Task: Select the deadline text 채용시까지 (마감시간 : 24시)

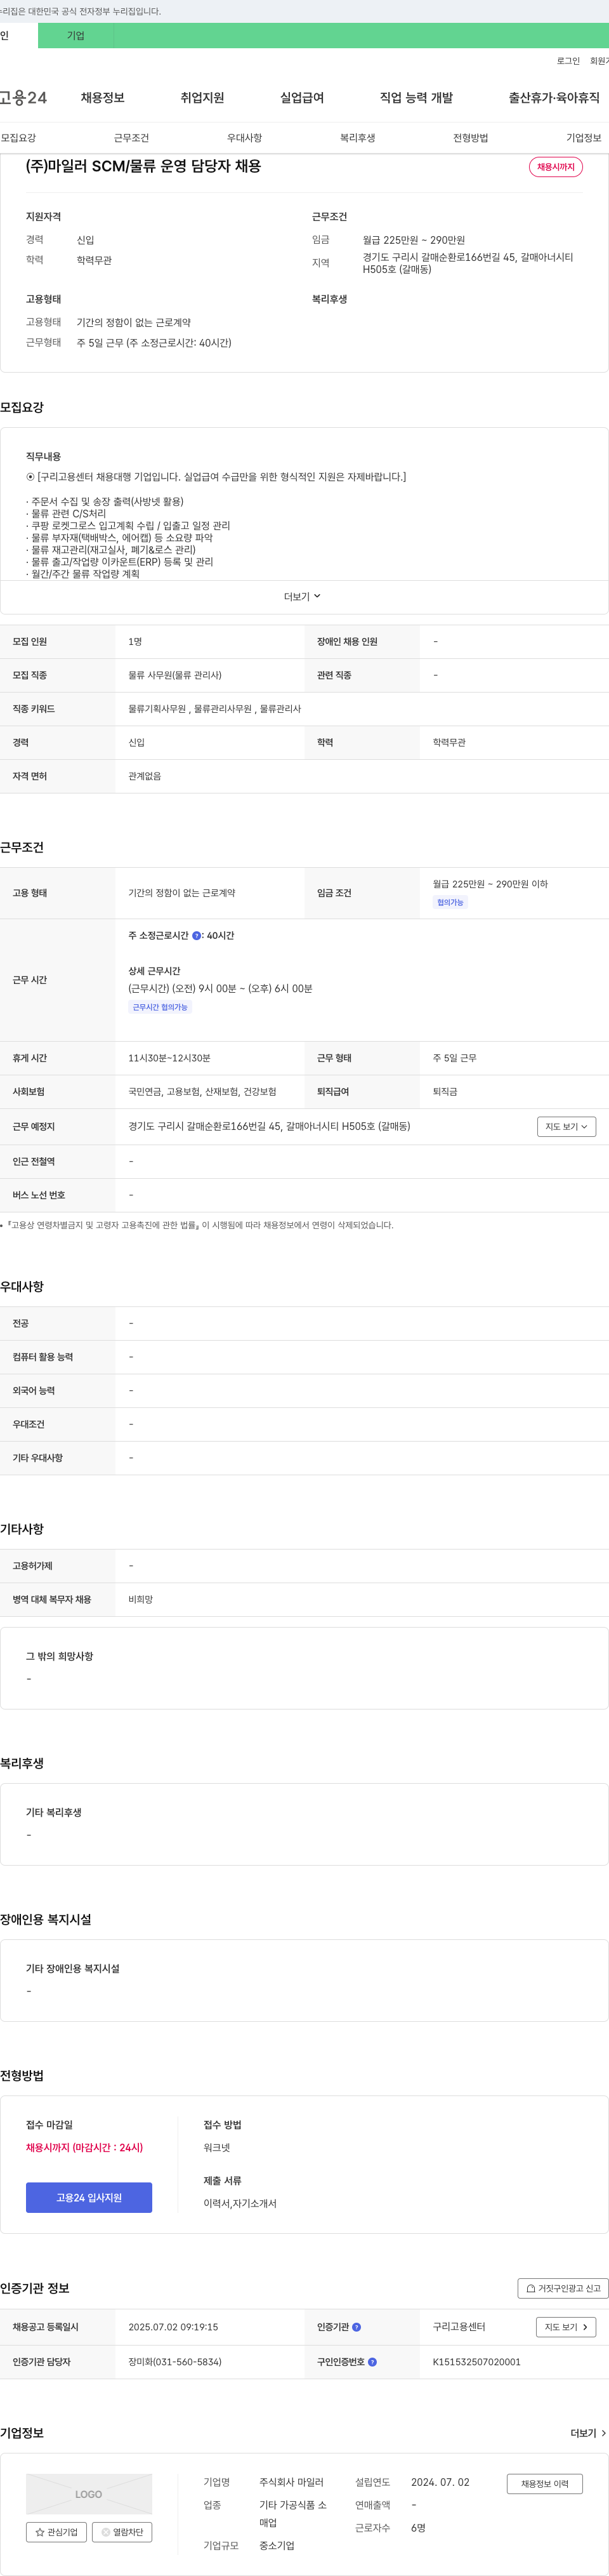Action: (84, 2147)
